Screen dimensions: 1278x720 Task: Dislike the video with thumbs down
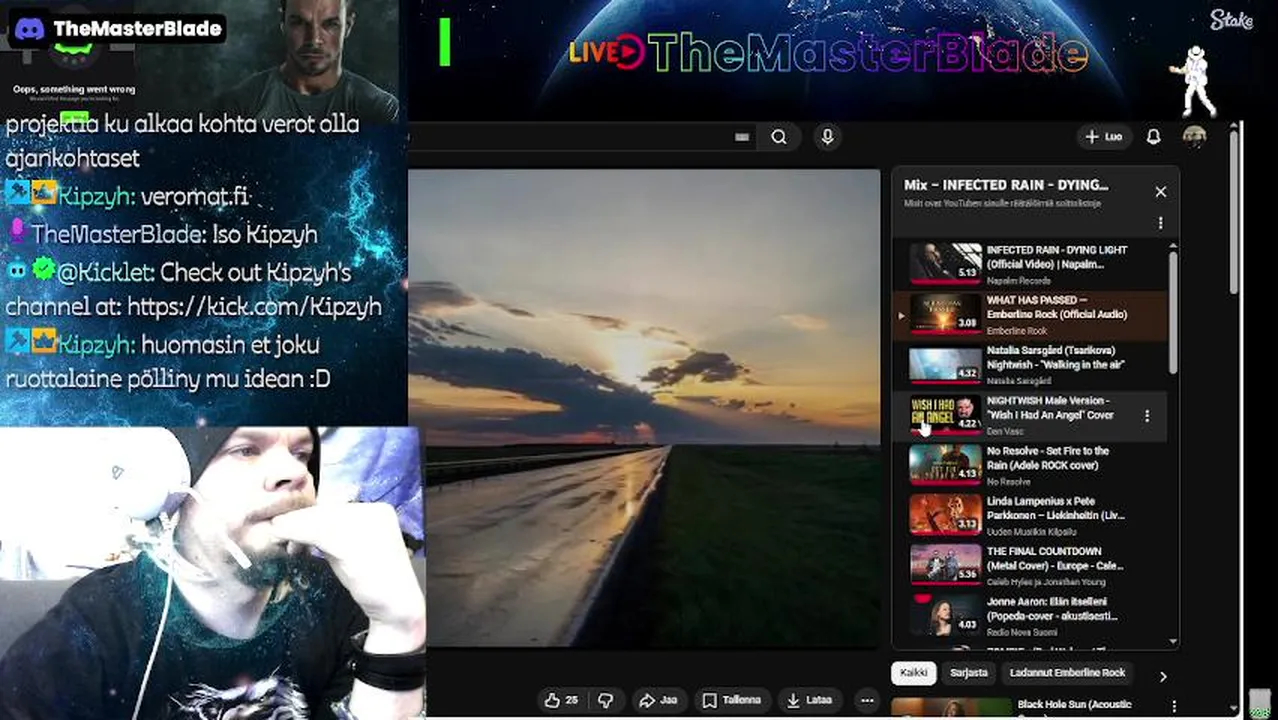click(606, 700)
